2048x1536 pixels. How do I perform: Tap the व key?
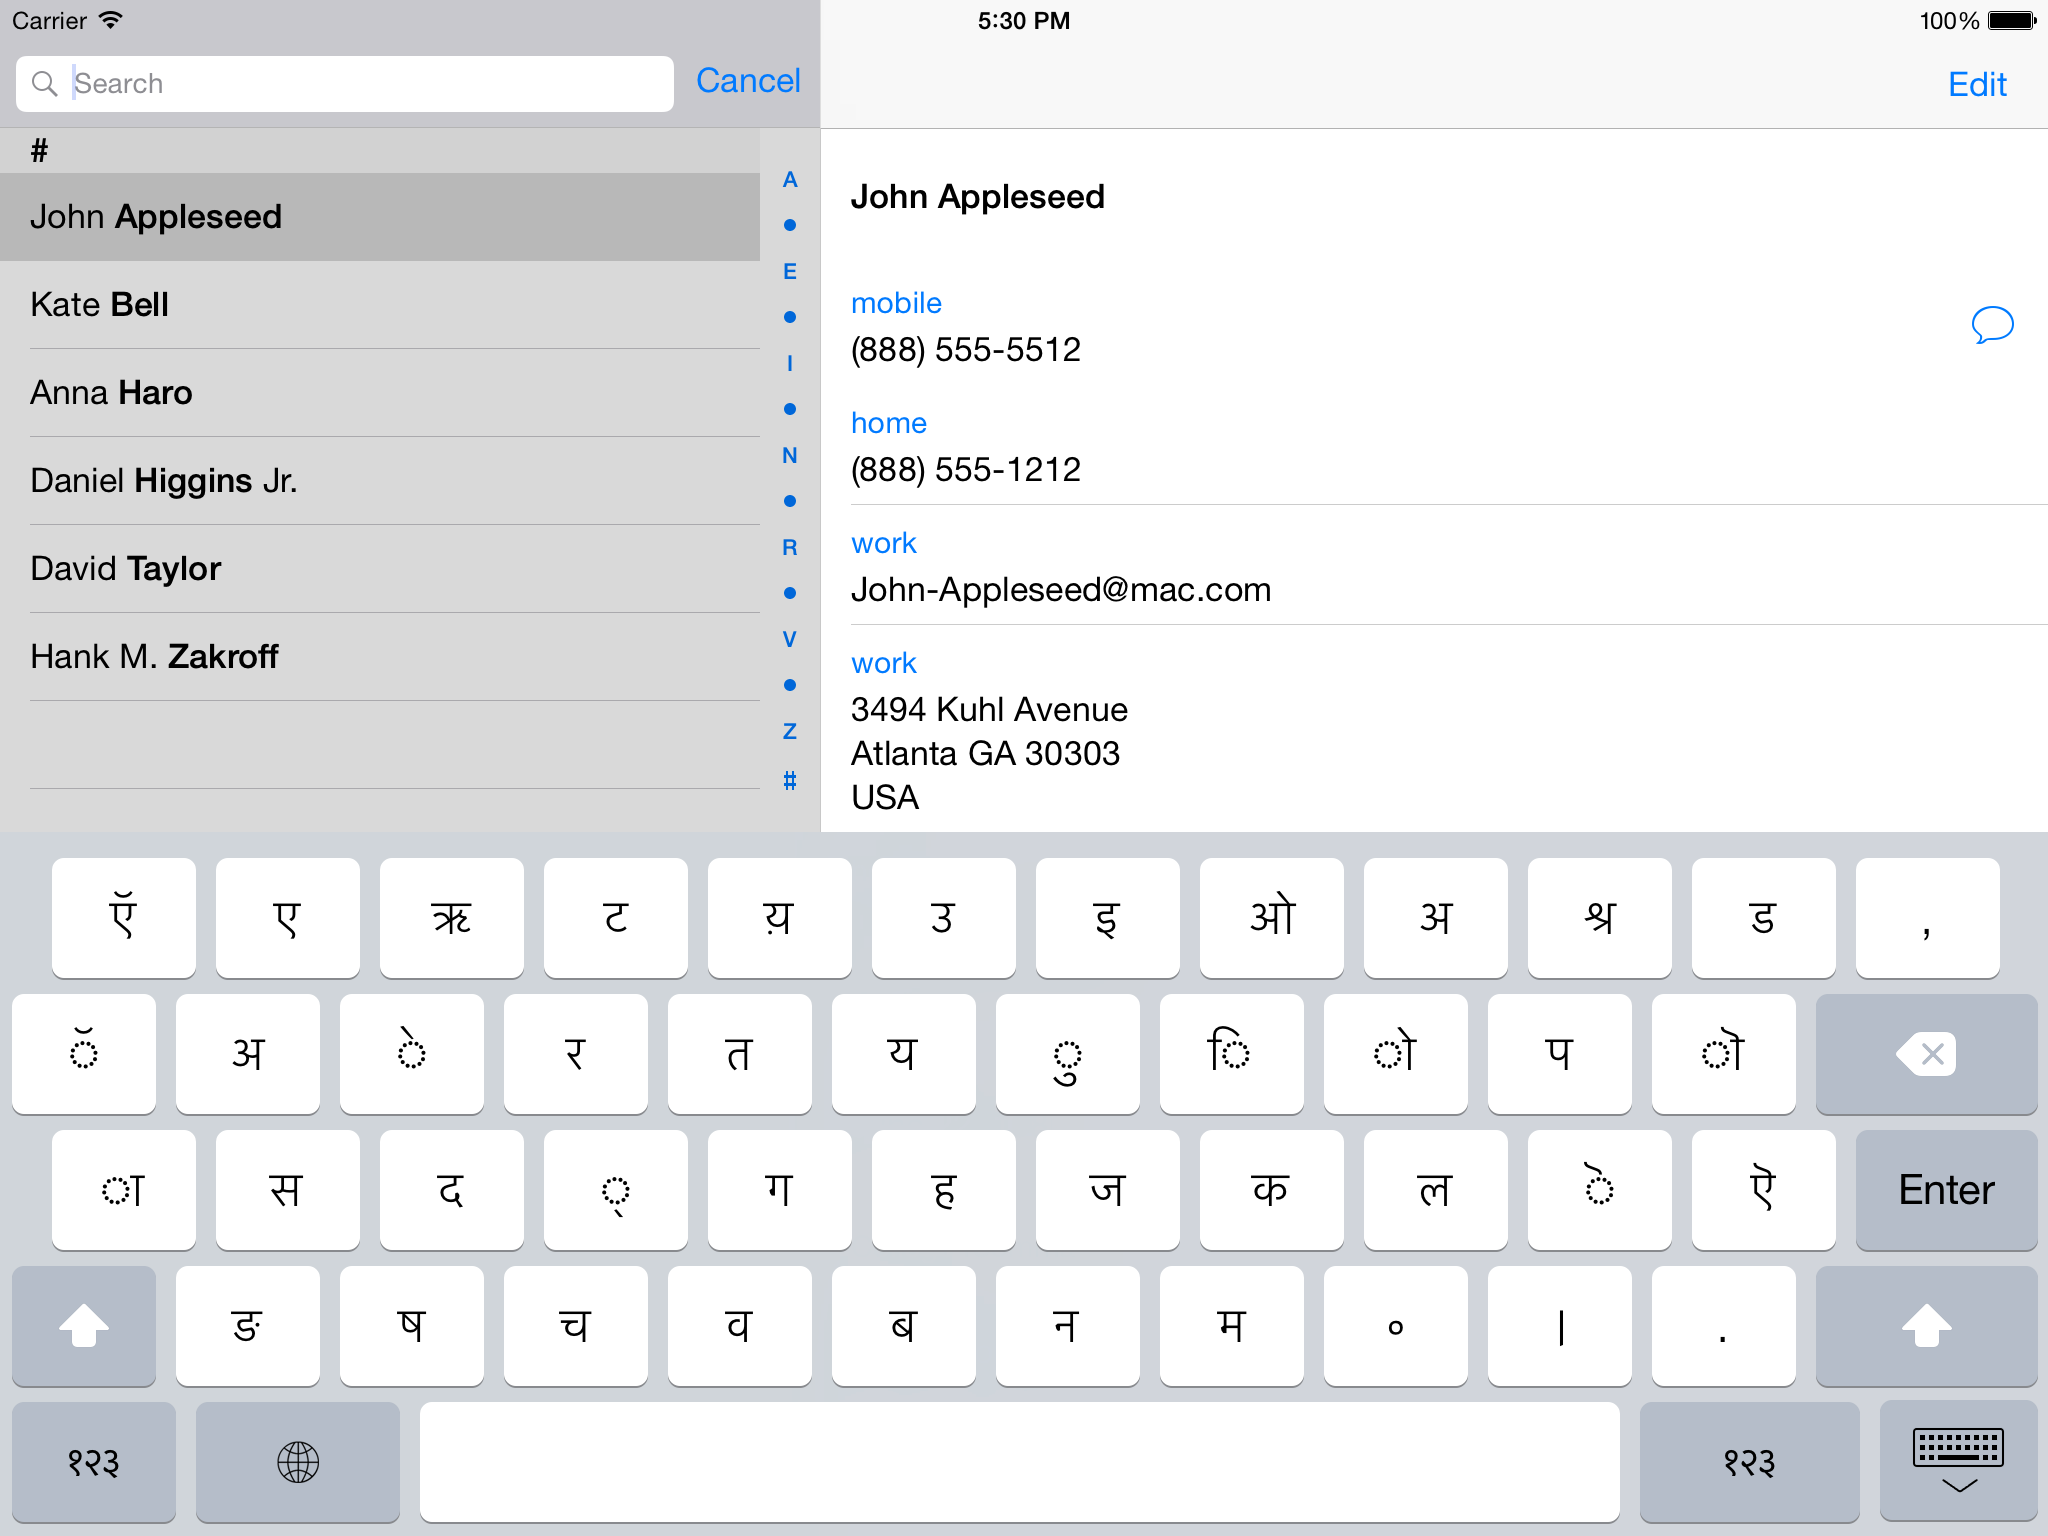(740, 1326)
